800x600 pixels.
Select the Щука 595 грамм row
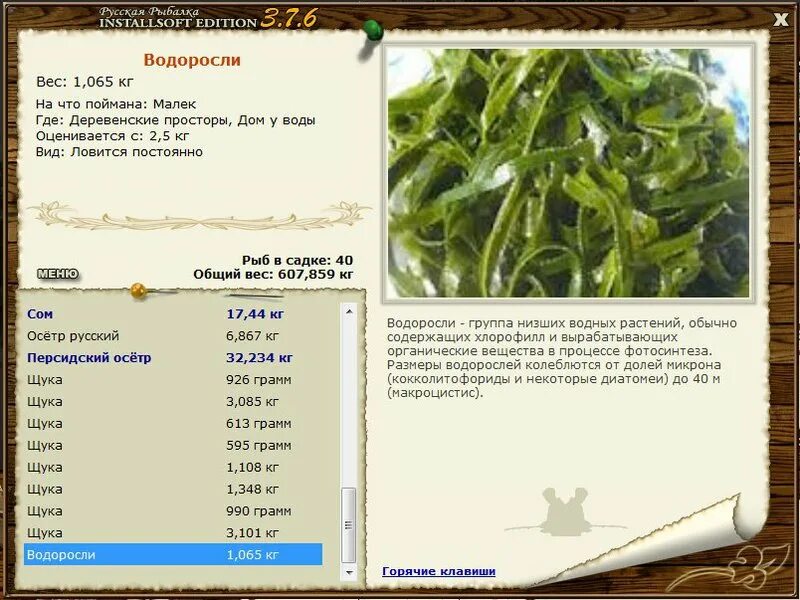tap(173, 445)
